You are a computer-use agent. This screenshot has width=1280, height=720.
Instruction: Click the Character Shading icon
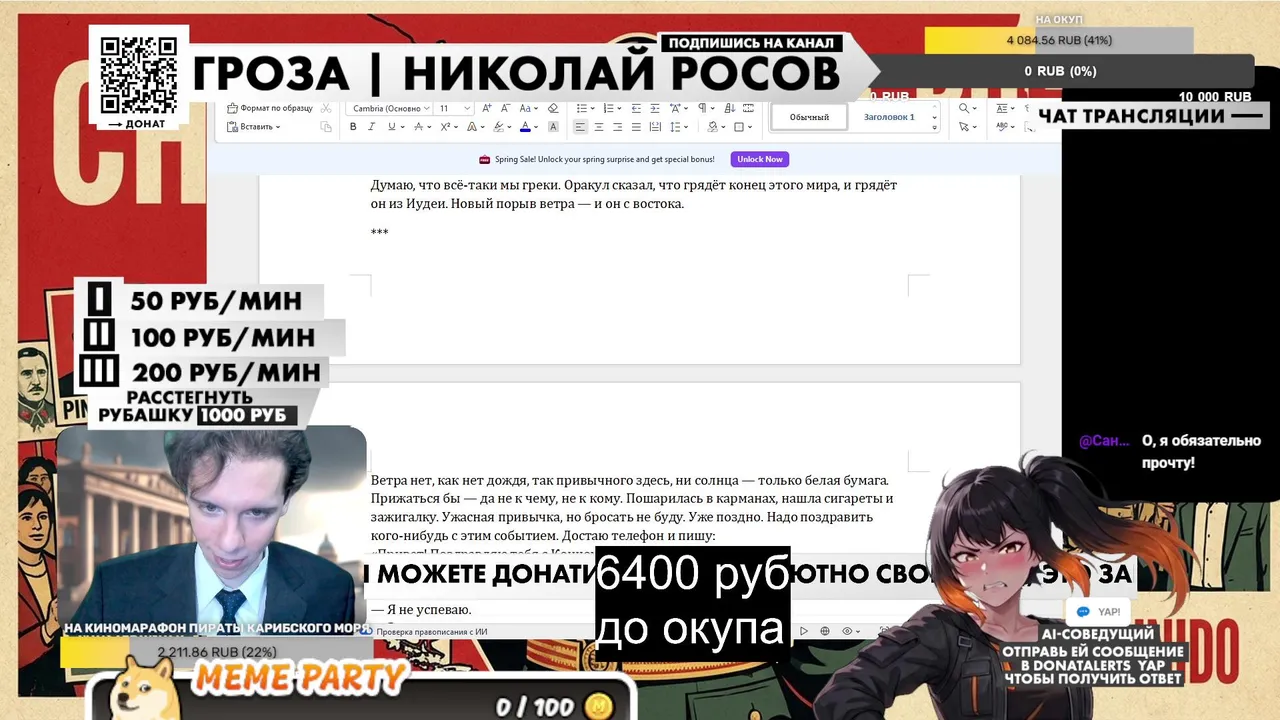click(553, 127)
